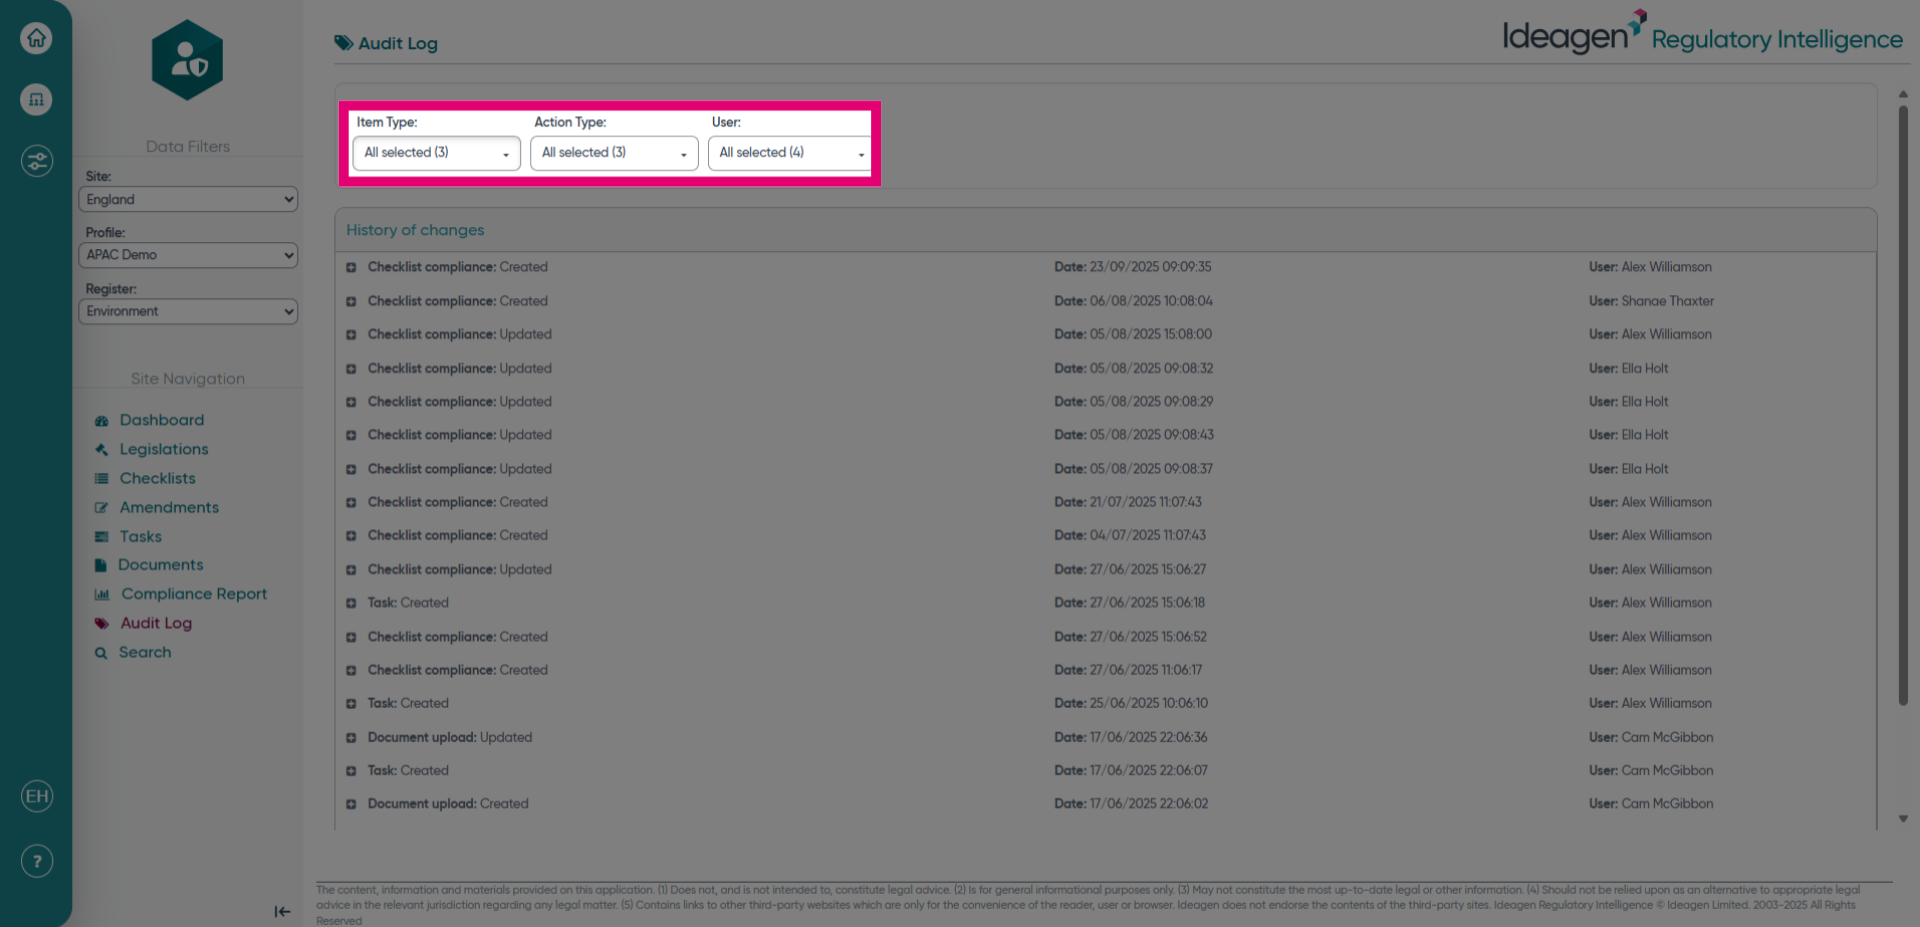Viewport: 1920px width, 927px height.
Task: Expand Document upload Created entry
Action: pos(351,804)
